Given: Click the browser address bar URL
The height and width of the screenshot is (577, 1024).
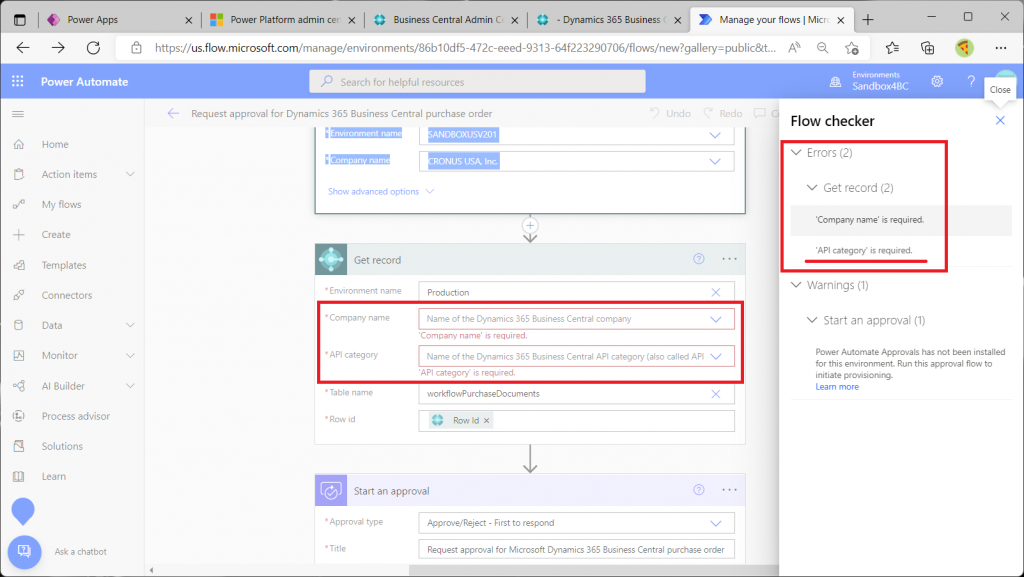Looking at the screenshot, I should coord(465,48).
